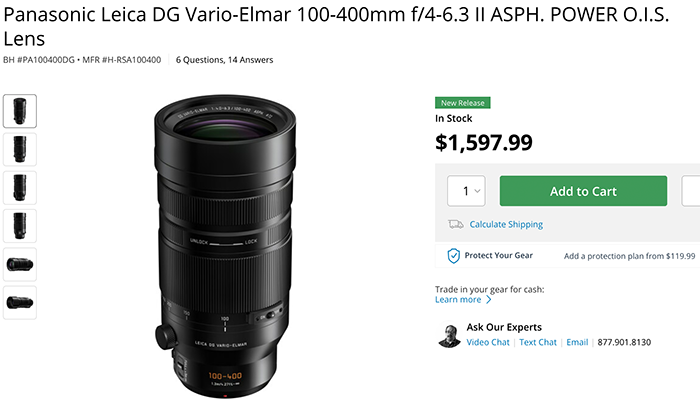Select the third lens thumbnail
Screen dimensions: 700x408
point(20,188)
